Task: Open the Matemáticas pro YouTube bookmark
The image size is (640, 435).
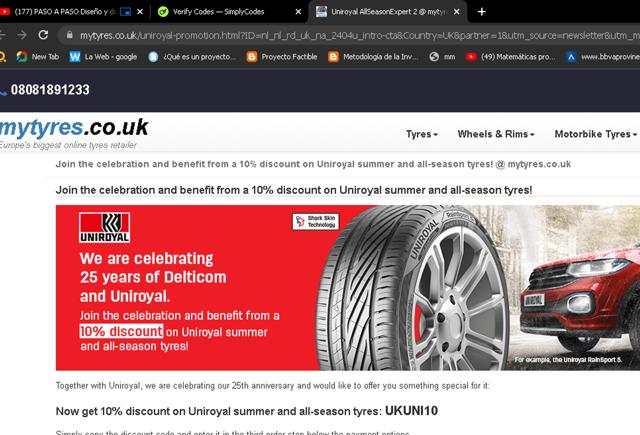Action: (x=511, y=57)
